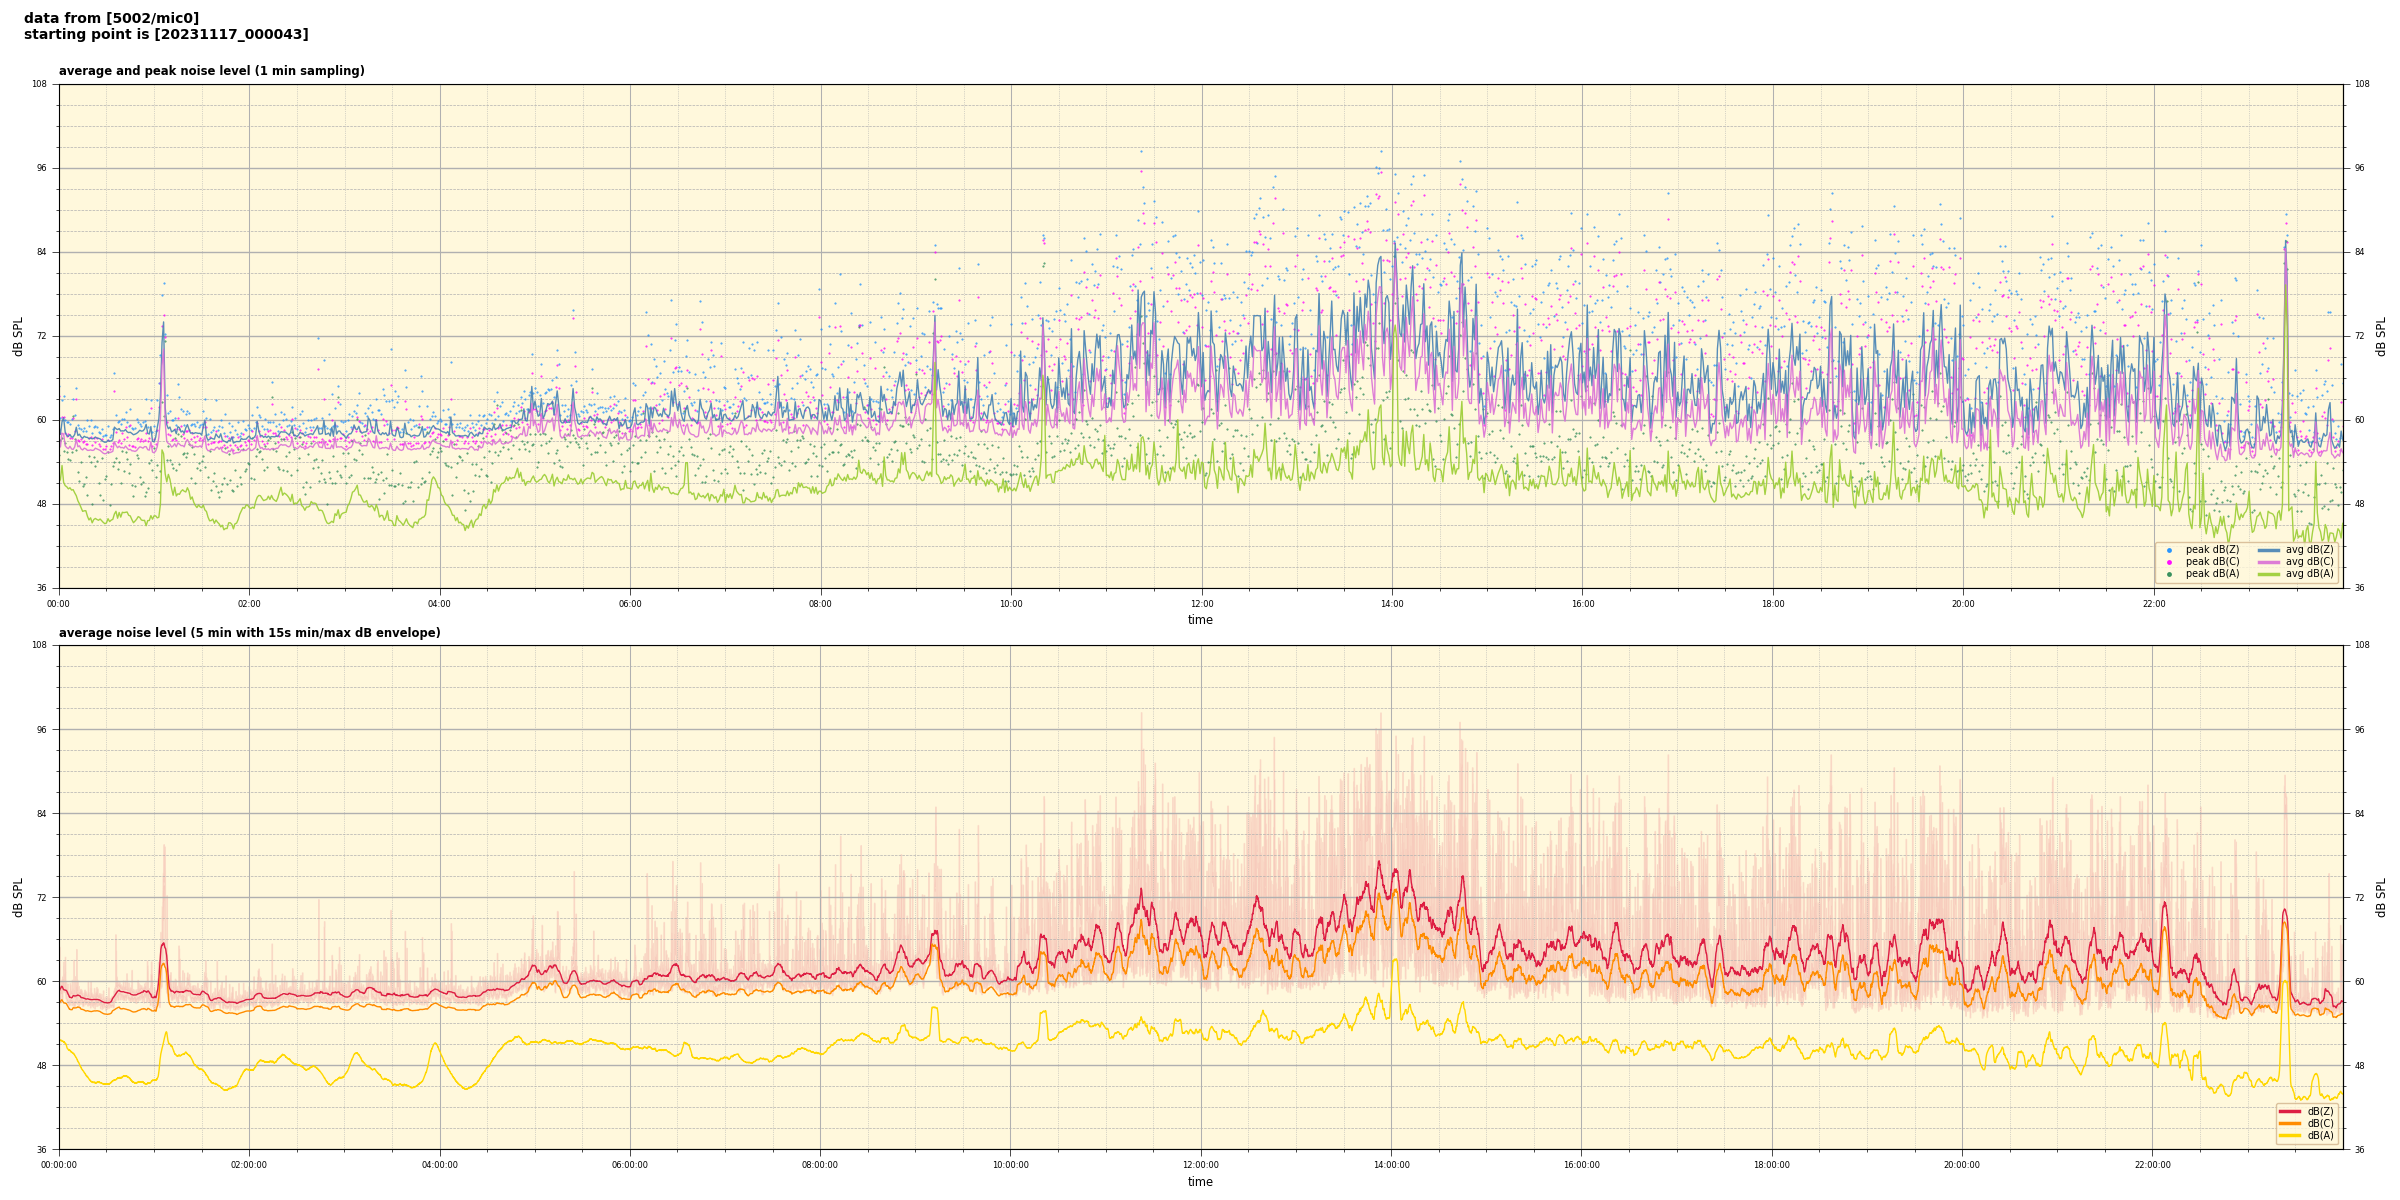Click the yellow dB(A) legend line in lower chart
Screen dimensions: 2400x1200
click(2290, 1135)
